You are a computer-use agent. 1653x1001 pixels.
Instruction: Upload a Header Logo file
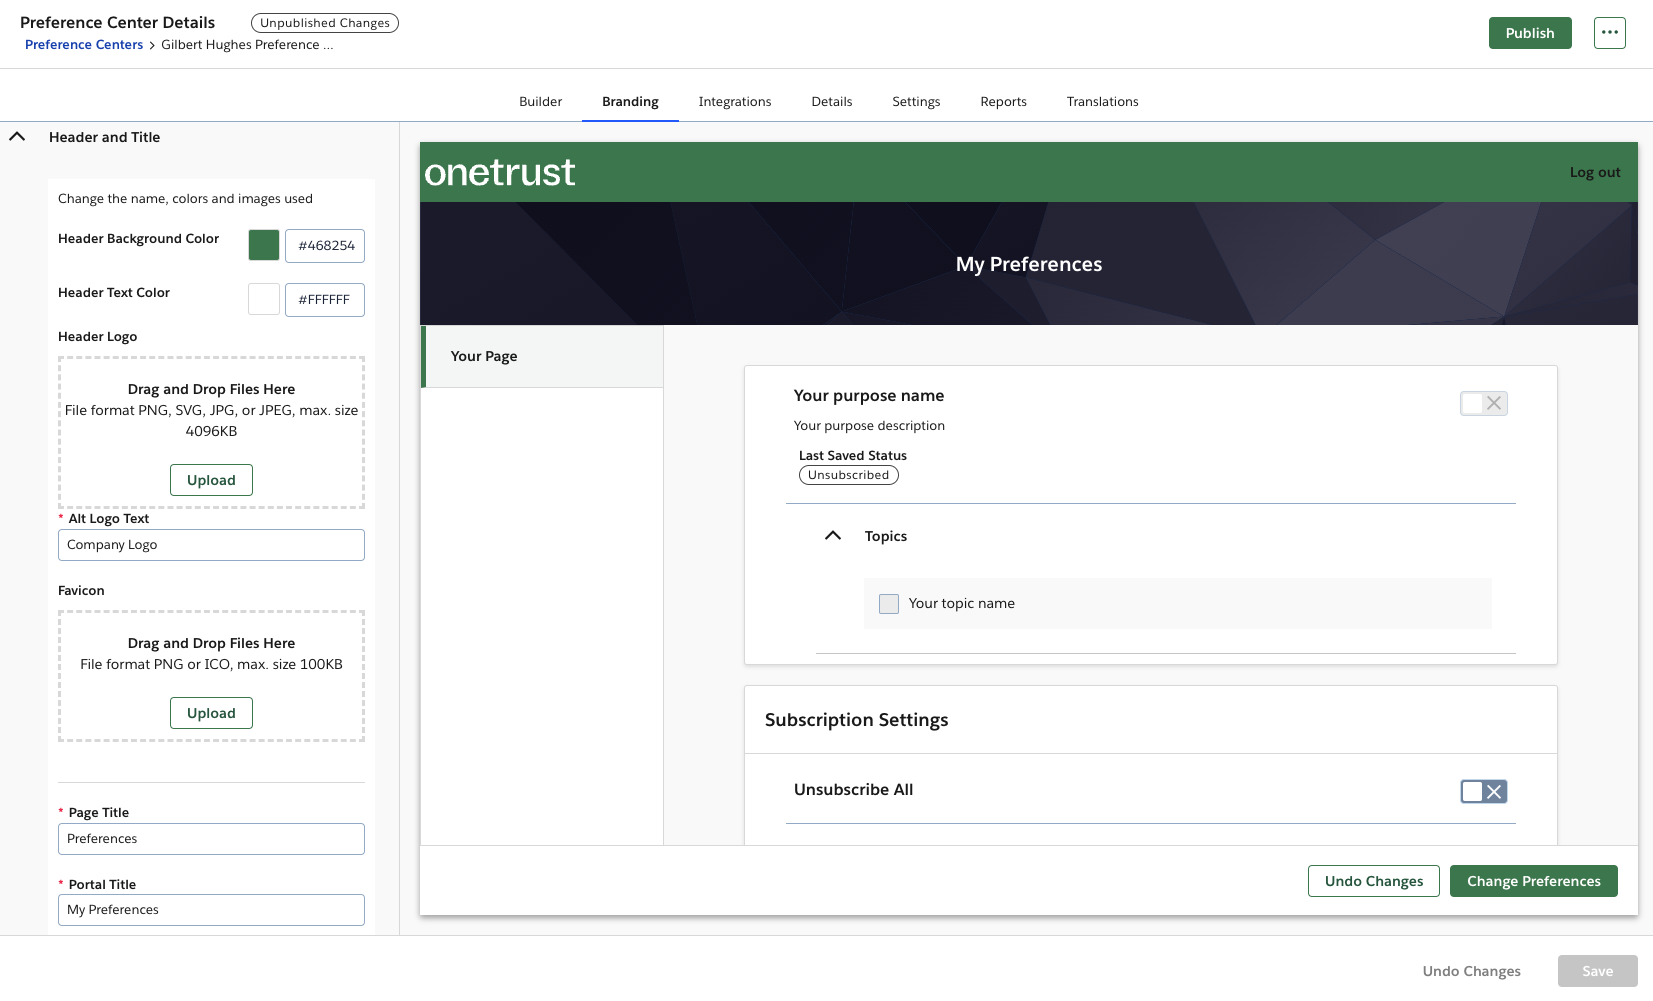211,480
